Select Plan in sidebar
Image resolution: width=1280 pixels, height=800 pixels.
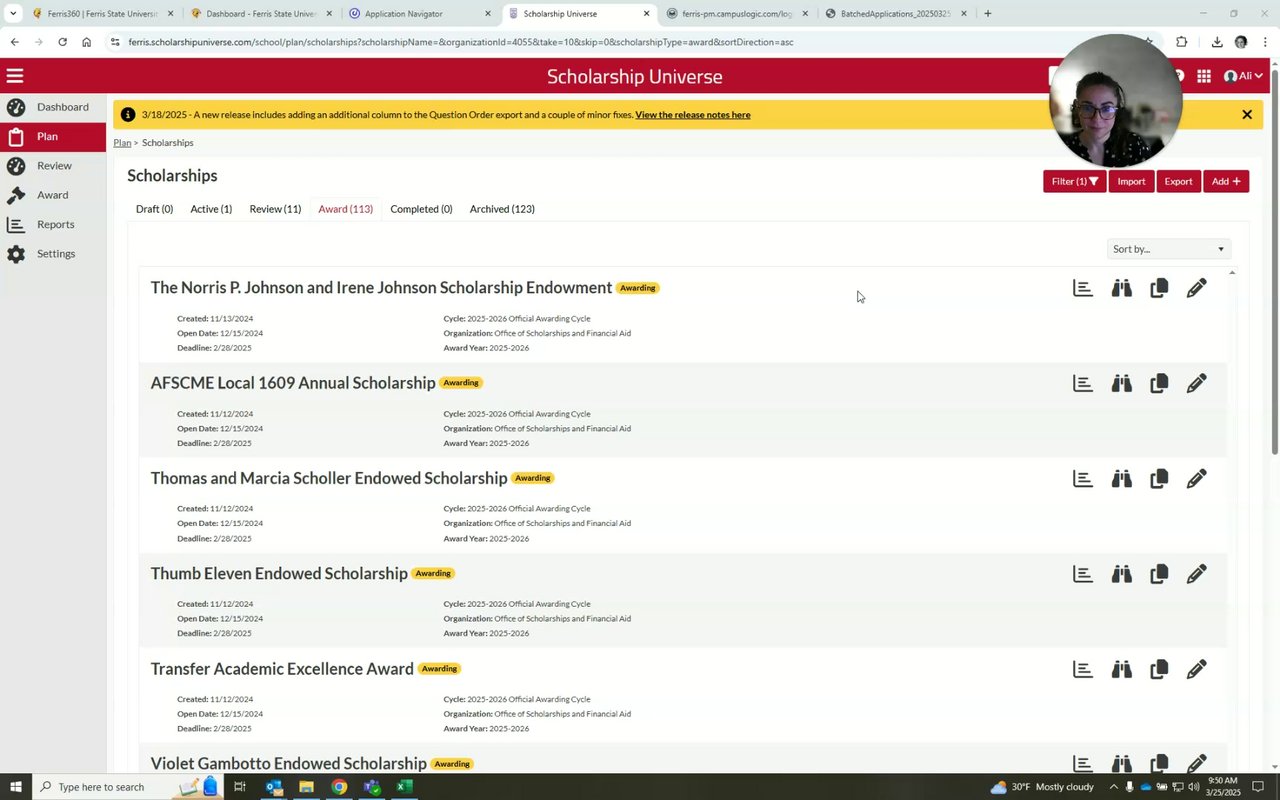coord(53,136)
